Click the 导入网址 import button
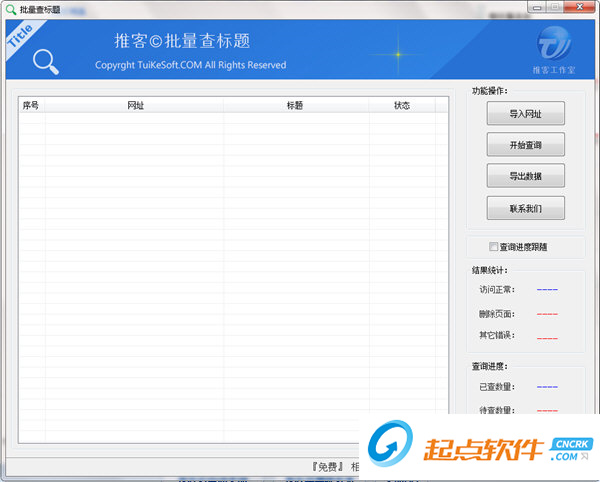 [x=525, y=113]
